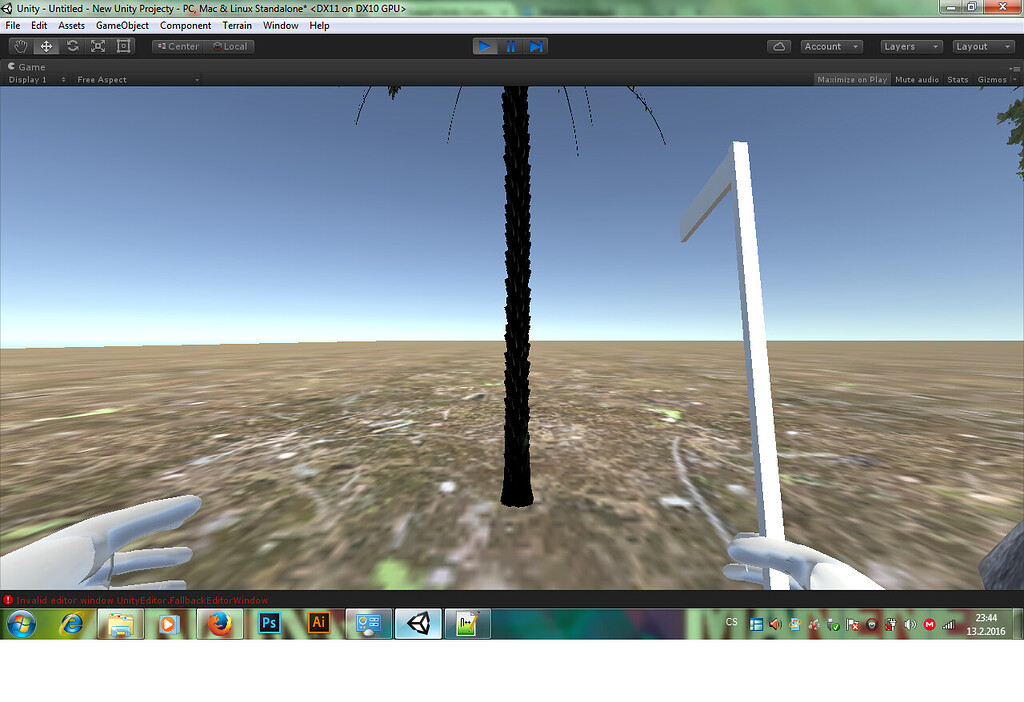The image size is (1024, 702).
Task: Select the Move tool
Action: [x=45, y=46]
